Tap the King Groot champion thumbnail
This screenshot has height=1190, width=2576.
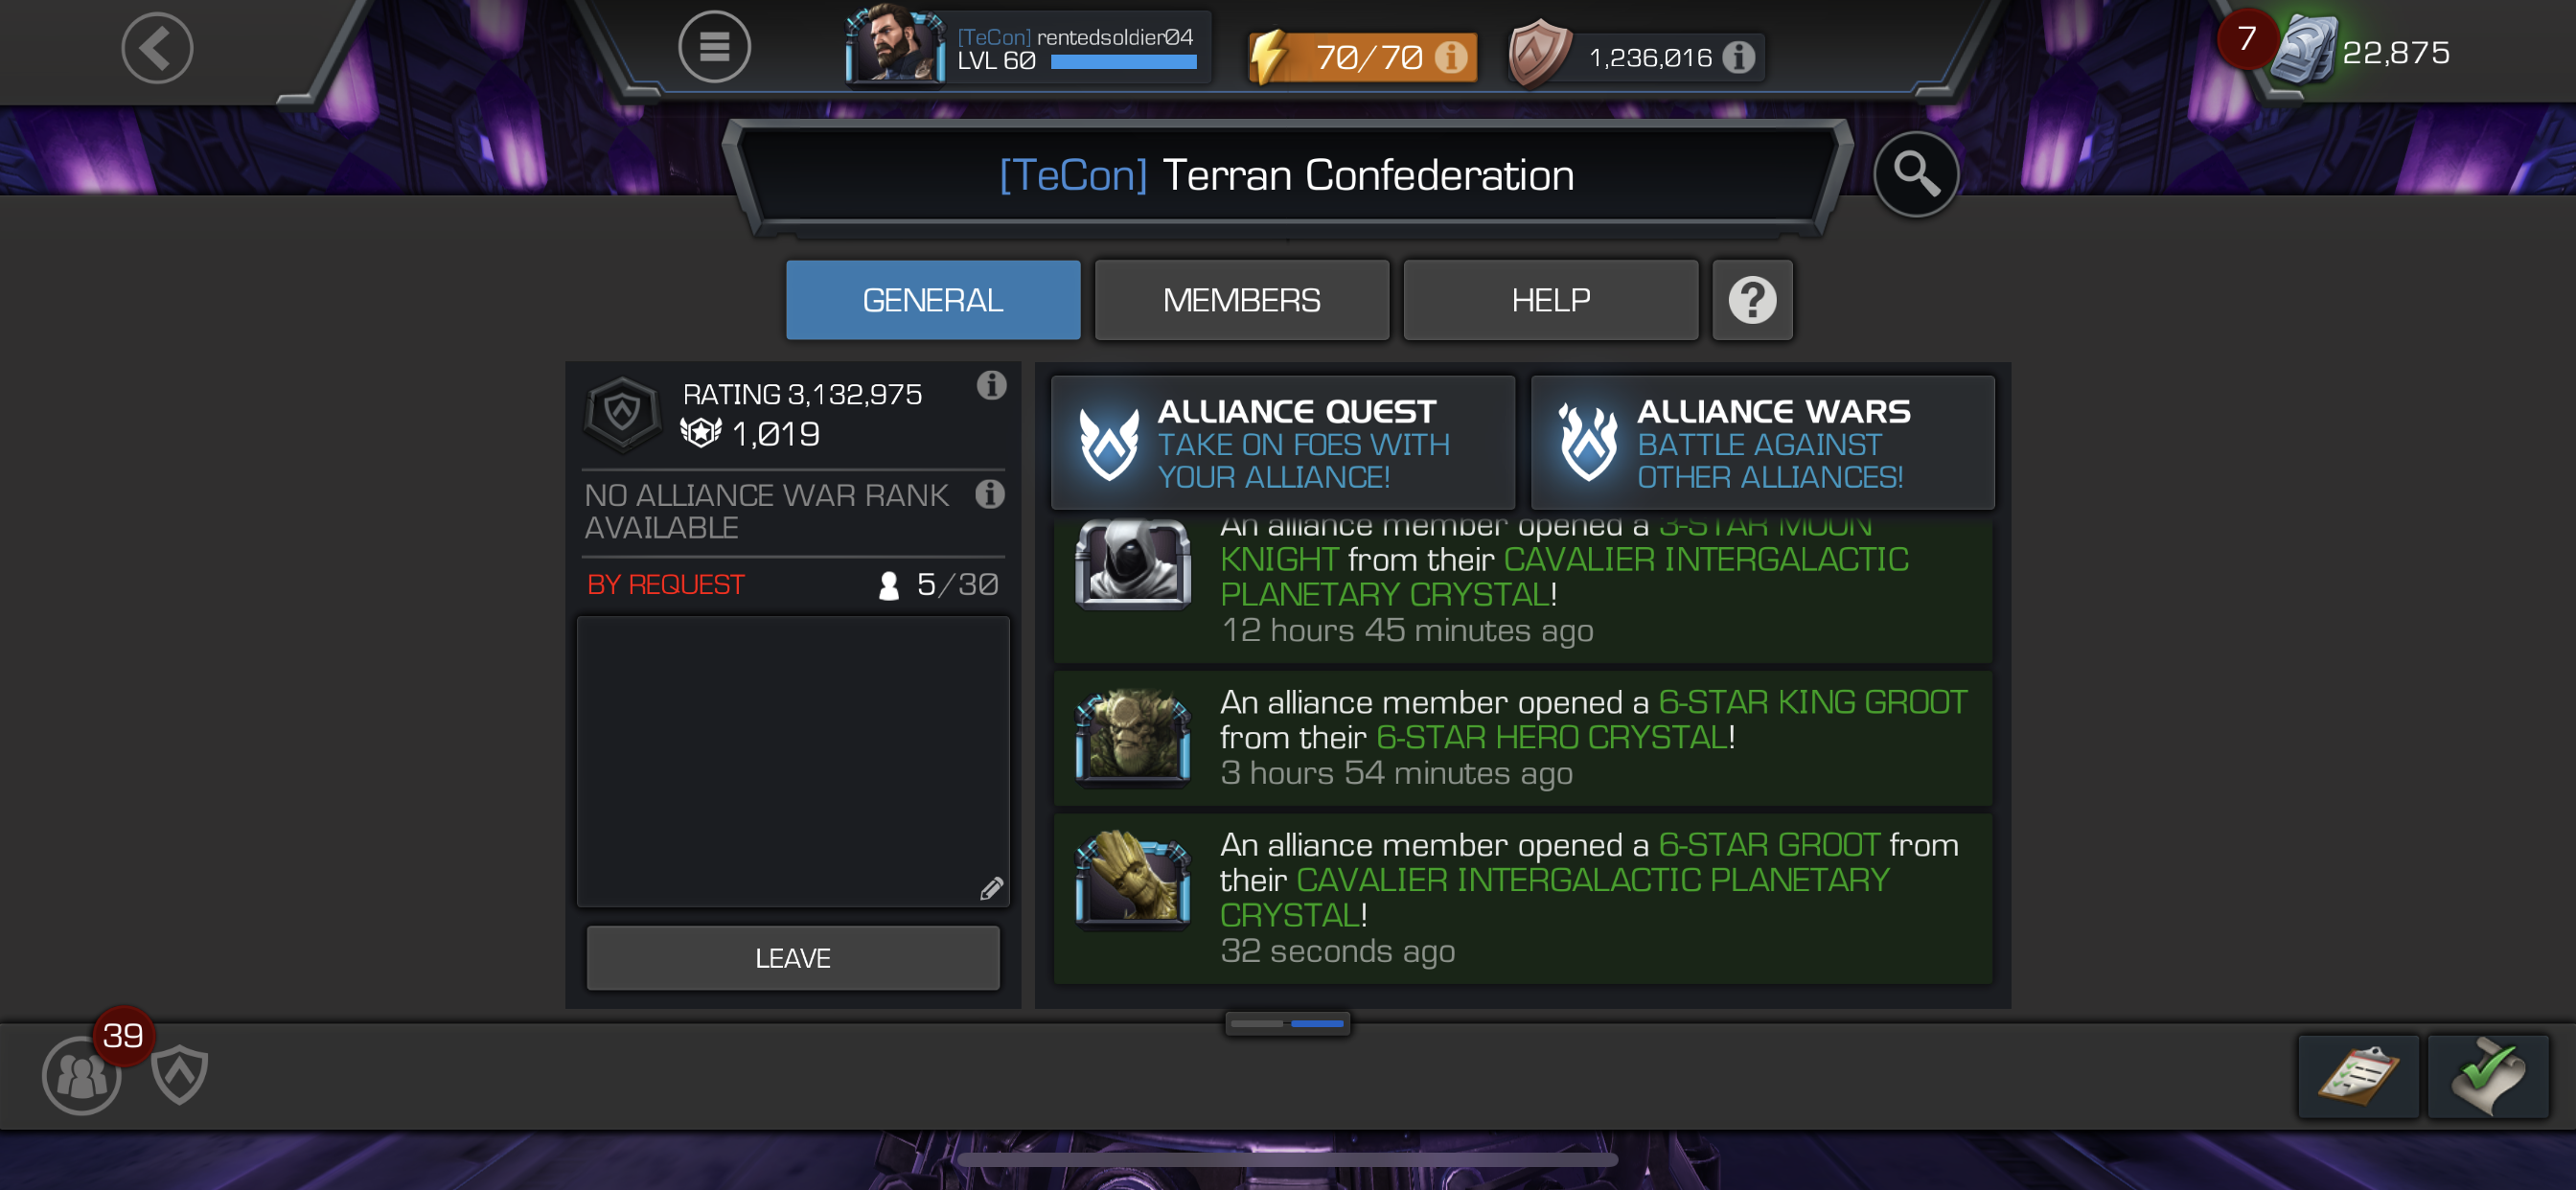(1132, 736)
